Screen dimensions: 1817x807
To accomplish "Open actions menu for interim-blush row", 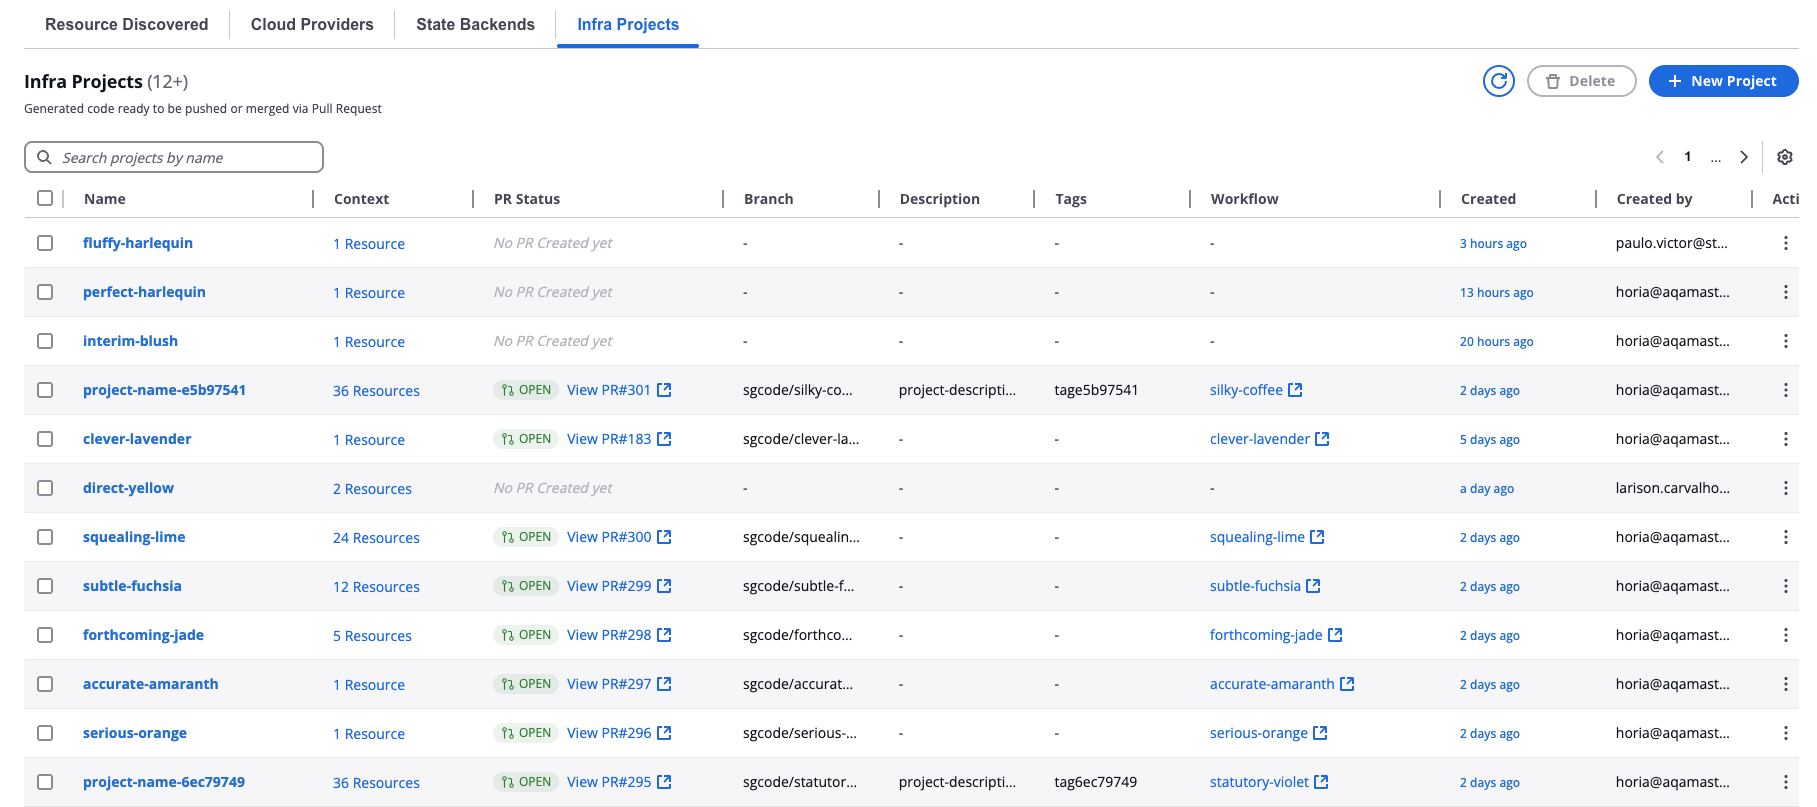I will [1786, 341].
